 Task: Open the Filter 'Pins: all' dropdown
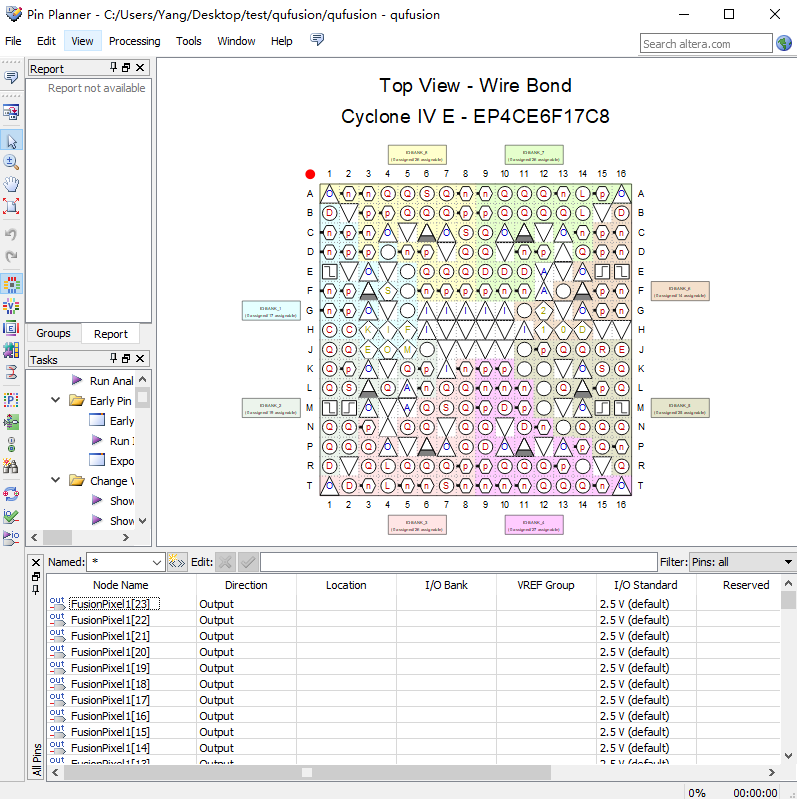pos(788,562)
